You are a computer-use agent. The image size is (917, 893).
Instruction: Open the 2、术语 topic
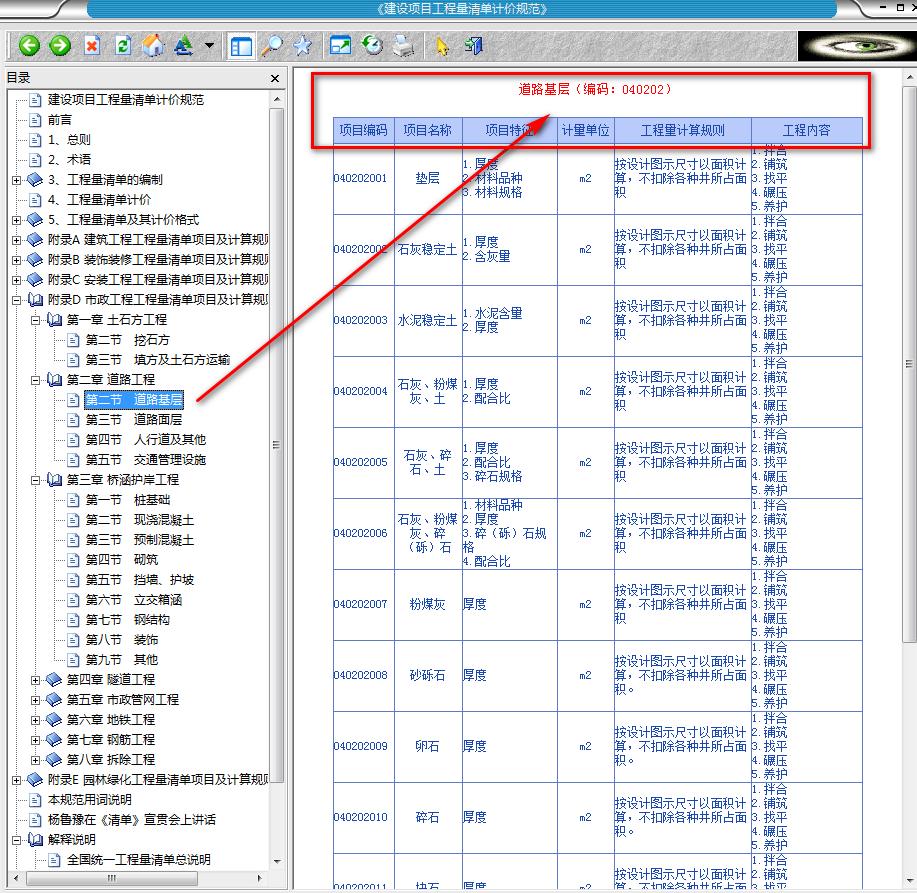69,160
